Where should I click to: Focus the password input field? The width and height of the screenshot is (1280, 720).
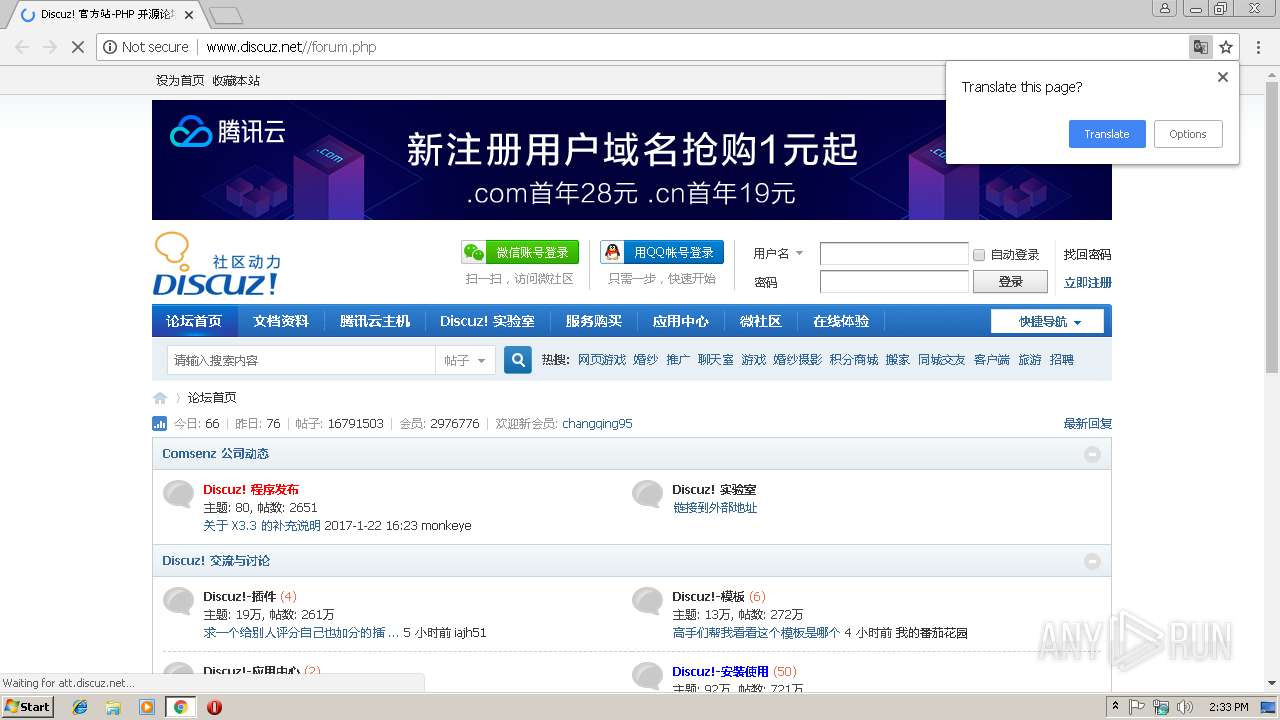click(x=894, y=281)
